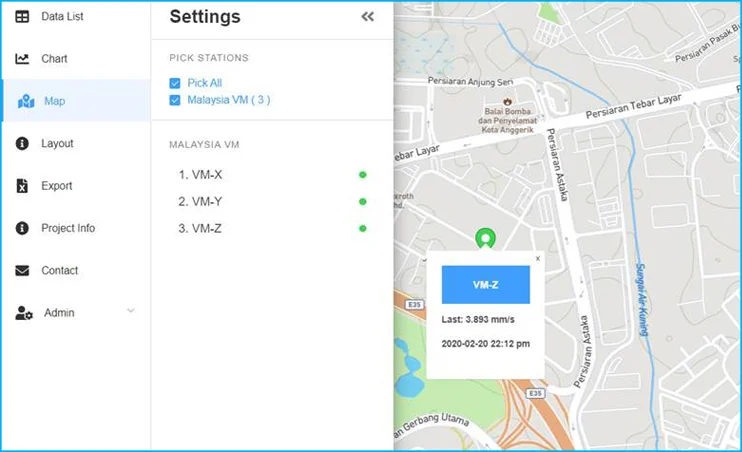
Task: Click the Layout info icon
Action: tap(22, 144)
